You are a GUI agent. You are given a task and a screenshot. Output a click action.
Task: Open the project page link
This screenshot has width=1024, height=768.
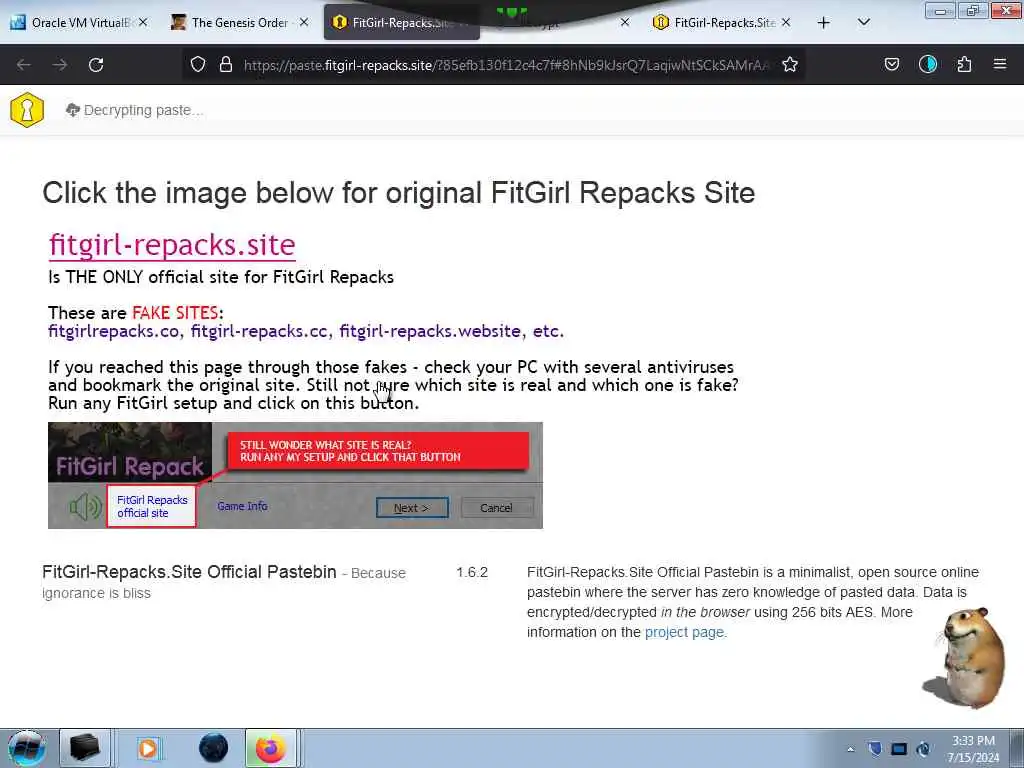pyautogui.click(x=684, y=632)
